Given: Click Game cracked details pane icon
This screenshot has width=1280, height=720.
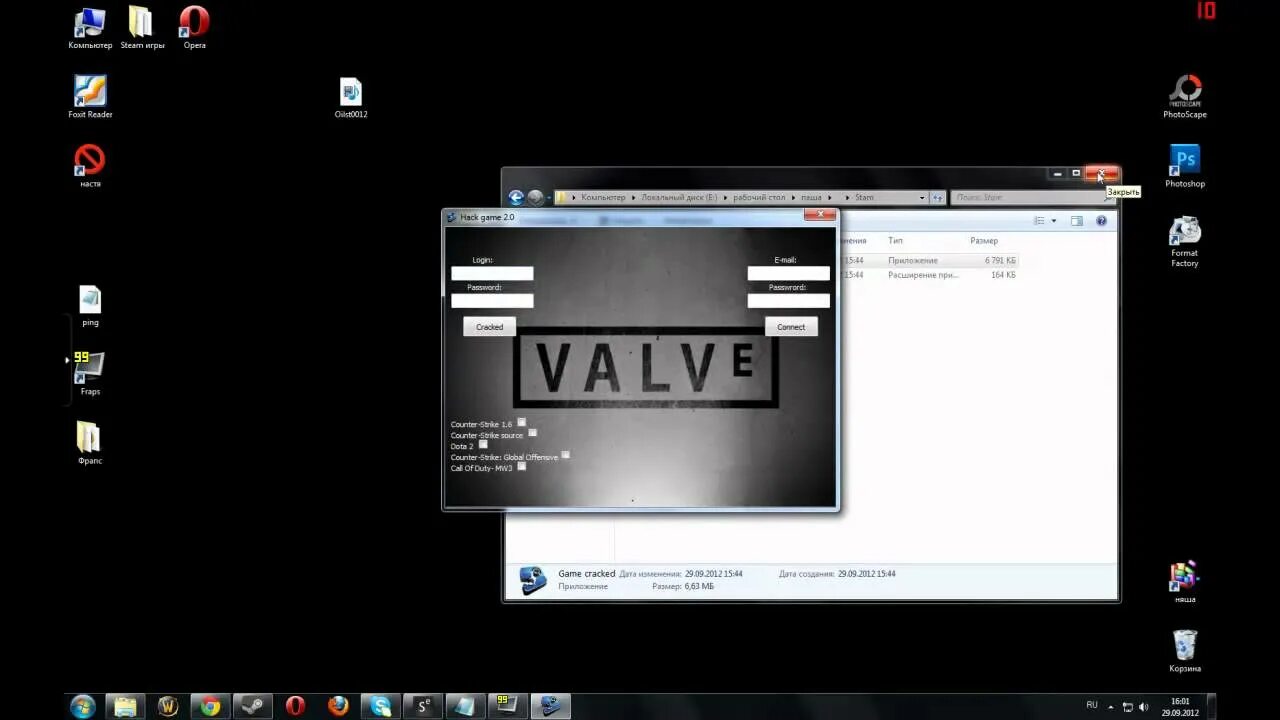Looking at the screenshot, I should (x=533, y=580).
